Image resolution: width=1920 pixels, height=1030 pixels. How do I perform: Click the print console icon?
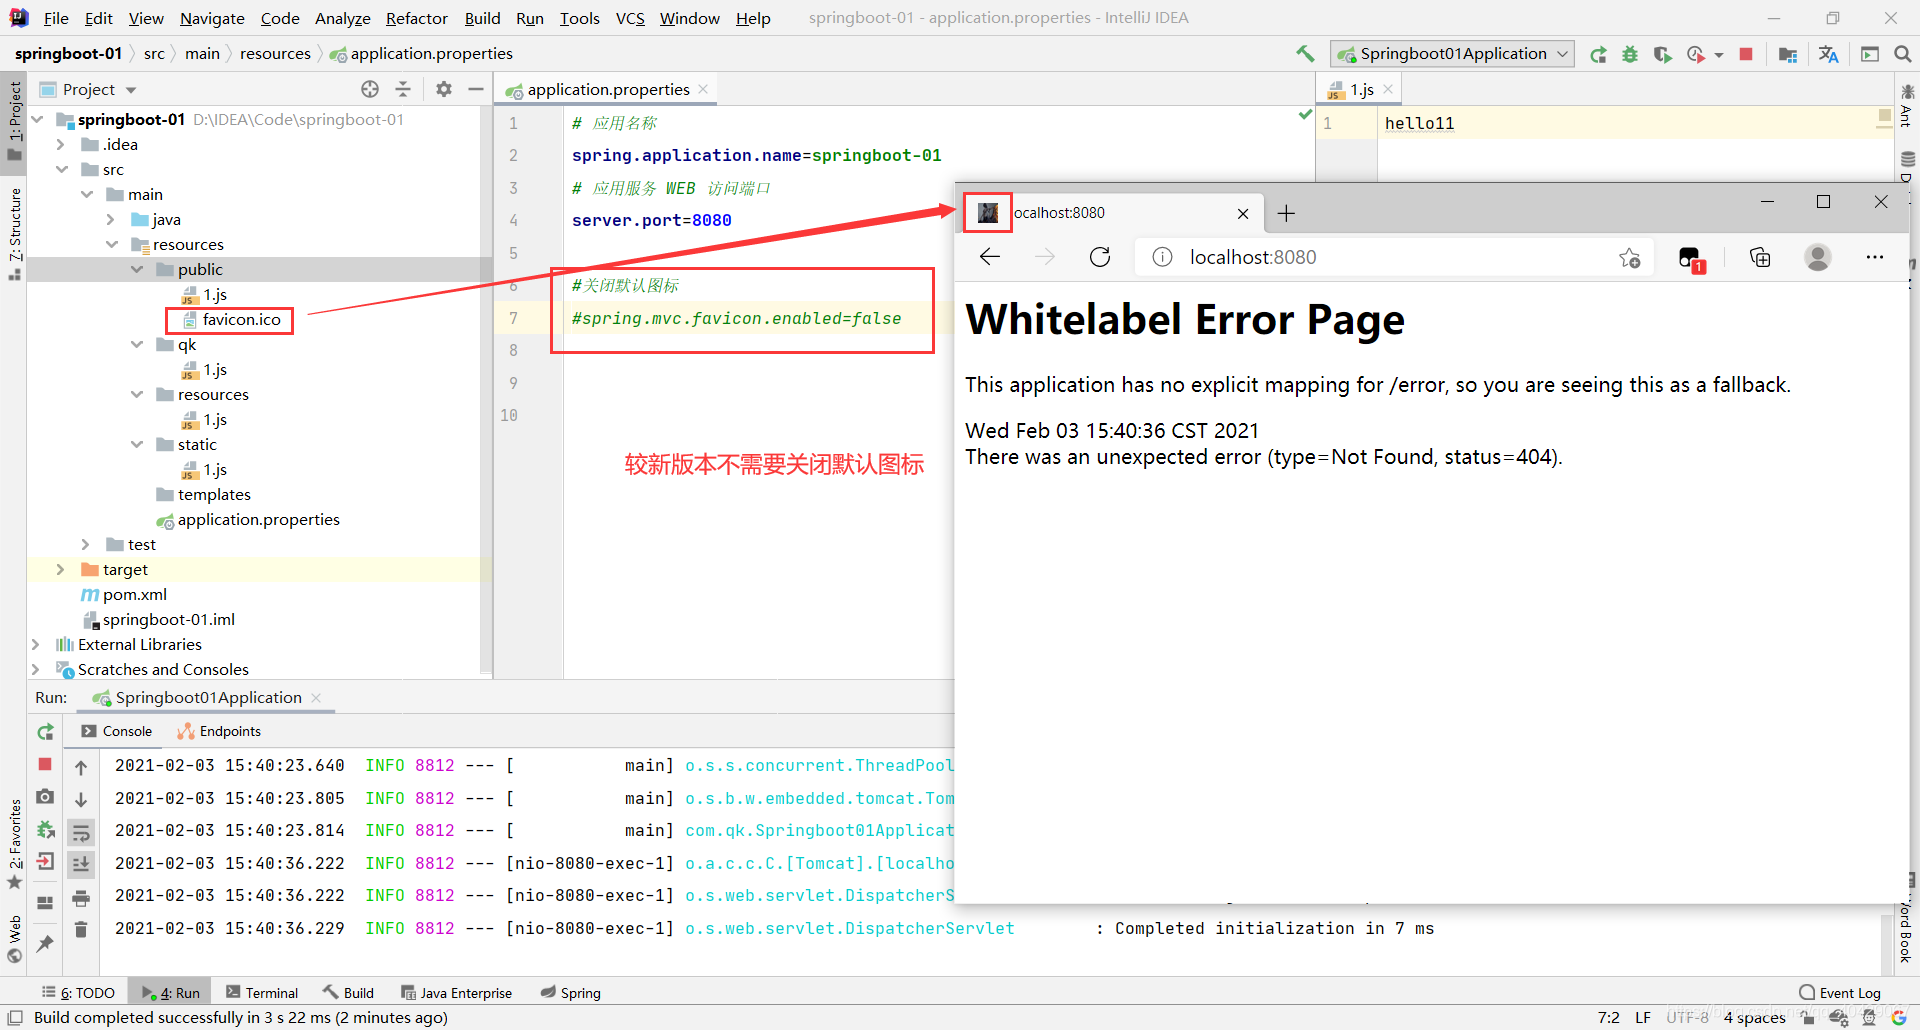point(81,897)
